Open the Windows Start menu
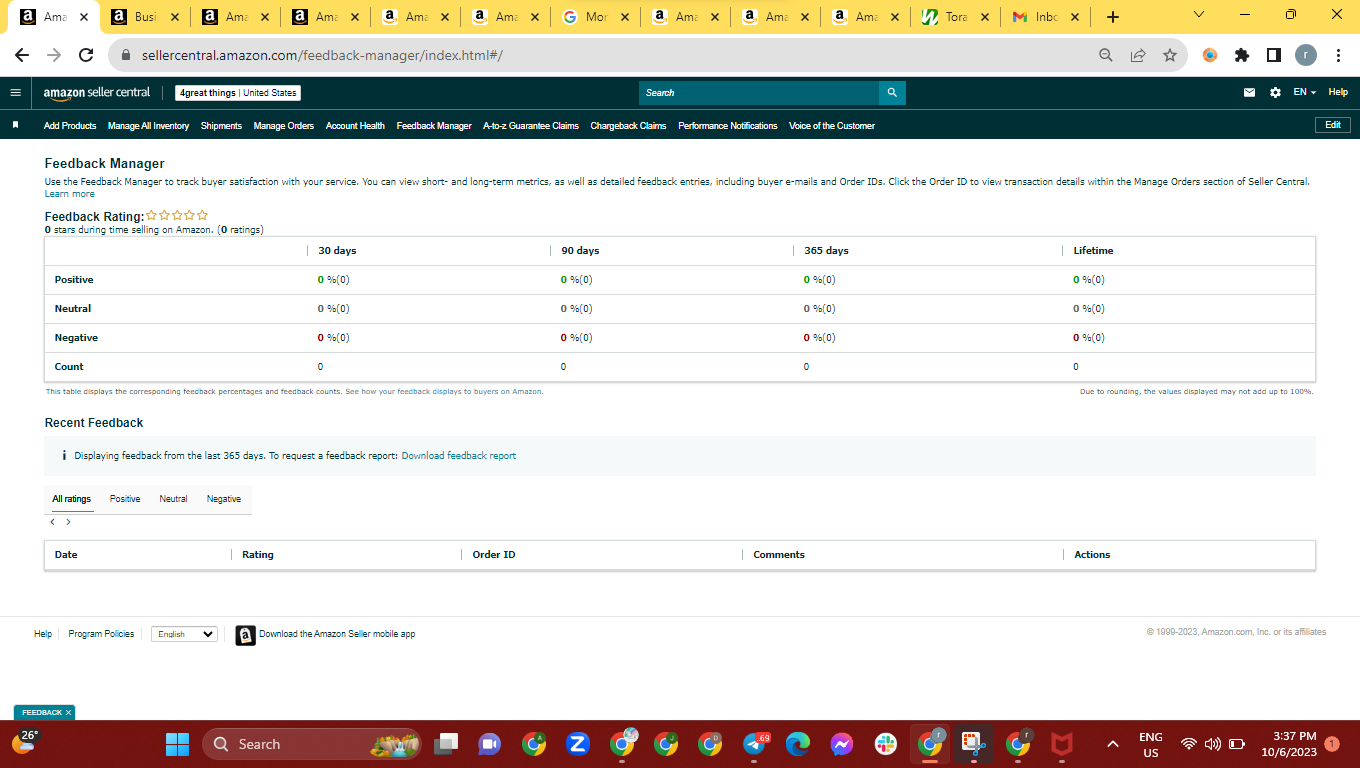The height and width of the screenshot is (768, 1360). coord(177,744)
